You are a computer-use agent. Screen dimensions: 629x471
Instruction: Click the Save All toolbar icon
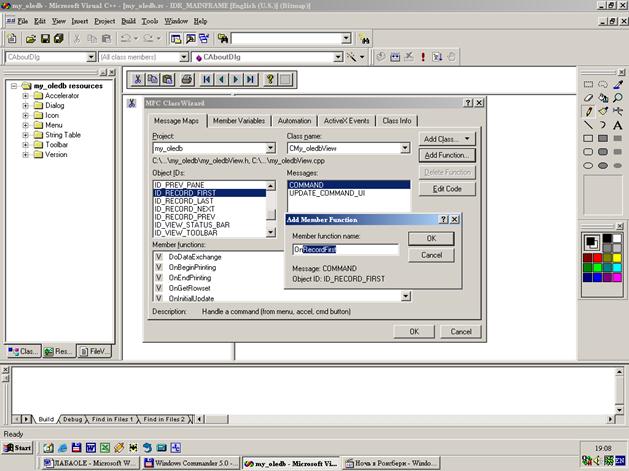(x=59, y=39)
